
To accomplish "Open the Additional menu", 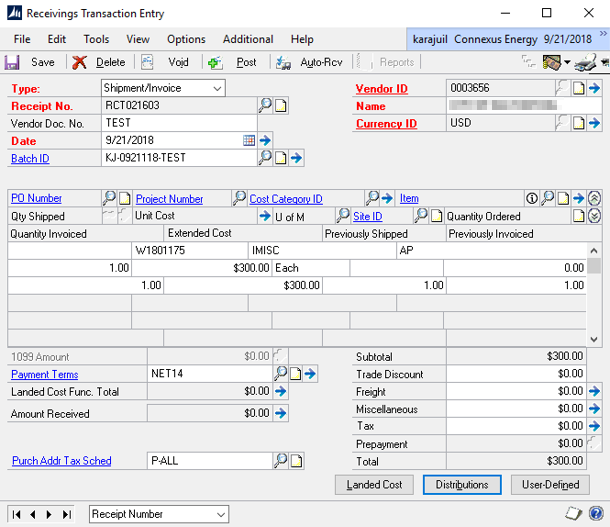I will click(248, 39).
